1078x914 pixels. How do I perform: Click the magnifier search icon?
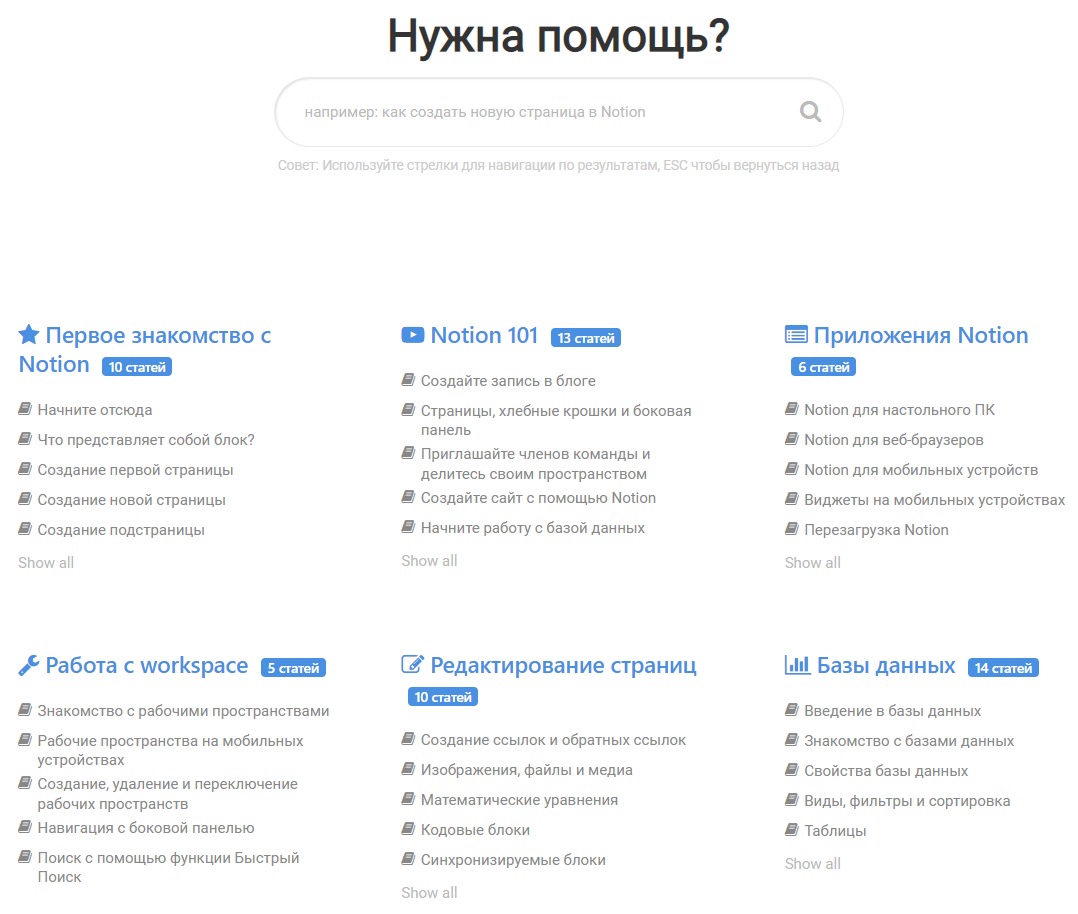coord(810,111)
